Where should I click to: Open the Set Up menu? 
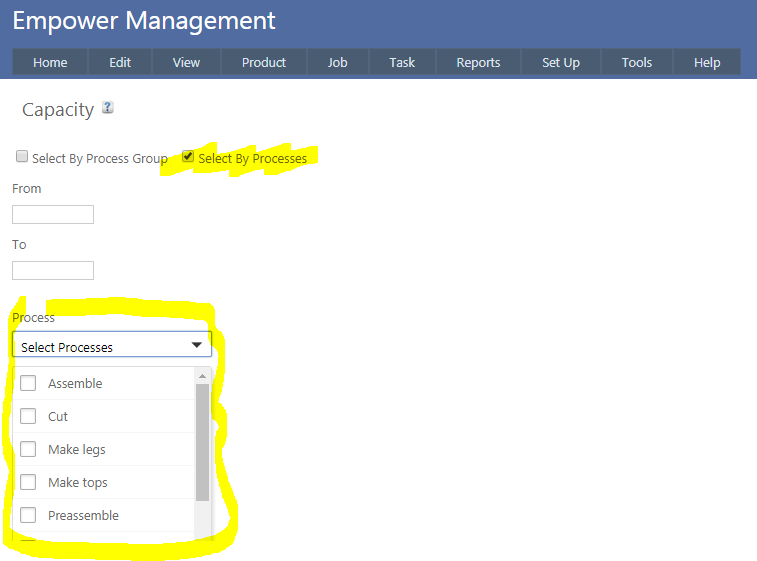[561, 62]
